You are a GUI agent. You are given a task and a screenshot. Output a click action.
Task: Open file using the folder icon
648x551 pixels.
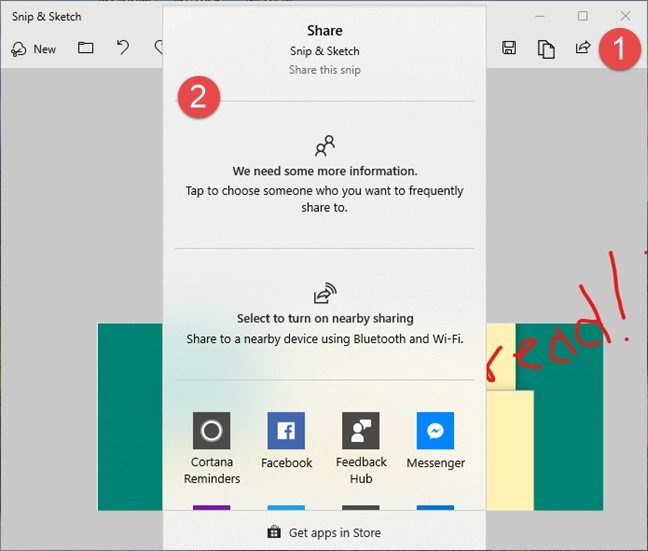(x=86, y=48)
